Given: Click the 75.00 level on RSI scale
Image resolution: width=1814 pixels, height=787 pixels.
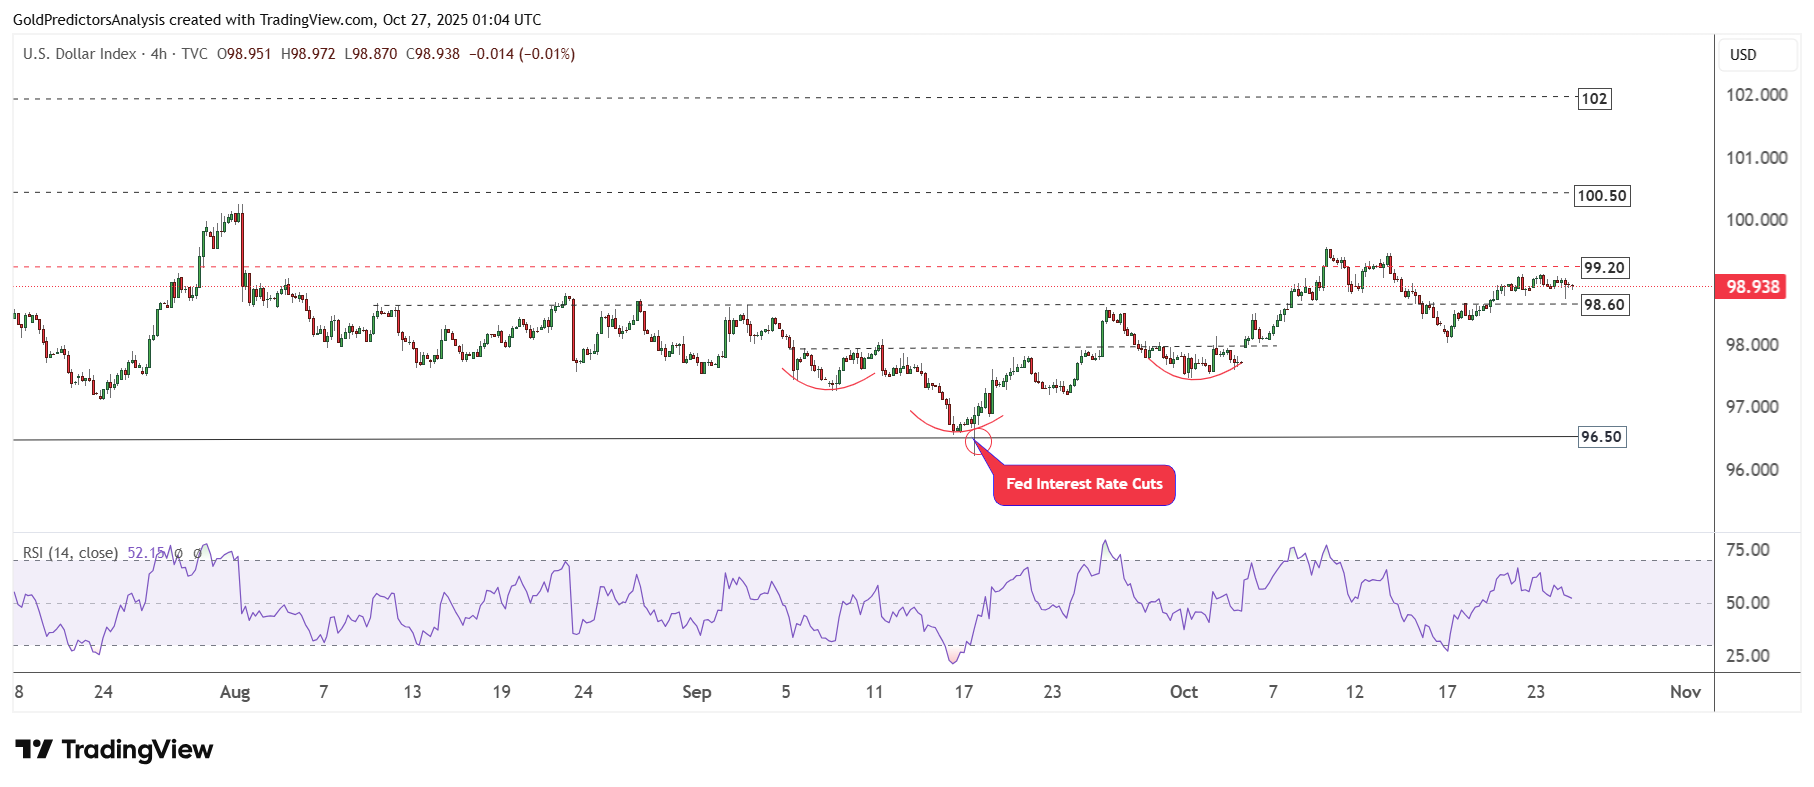Looking at the screenshot, I should pyautogui.click(x=1747, y=550).
